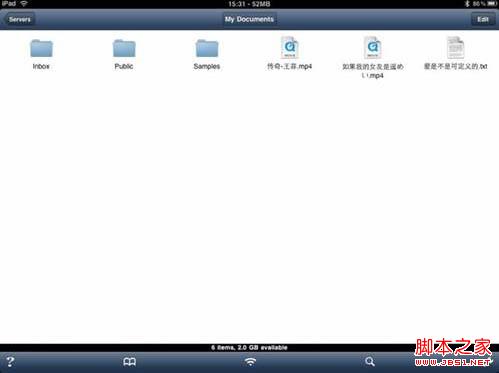Tap the time display in status bar
Screen dimensions: 499x373
[x=237, y=4]
